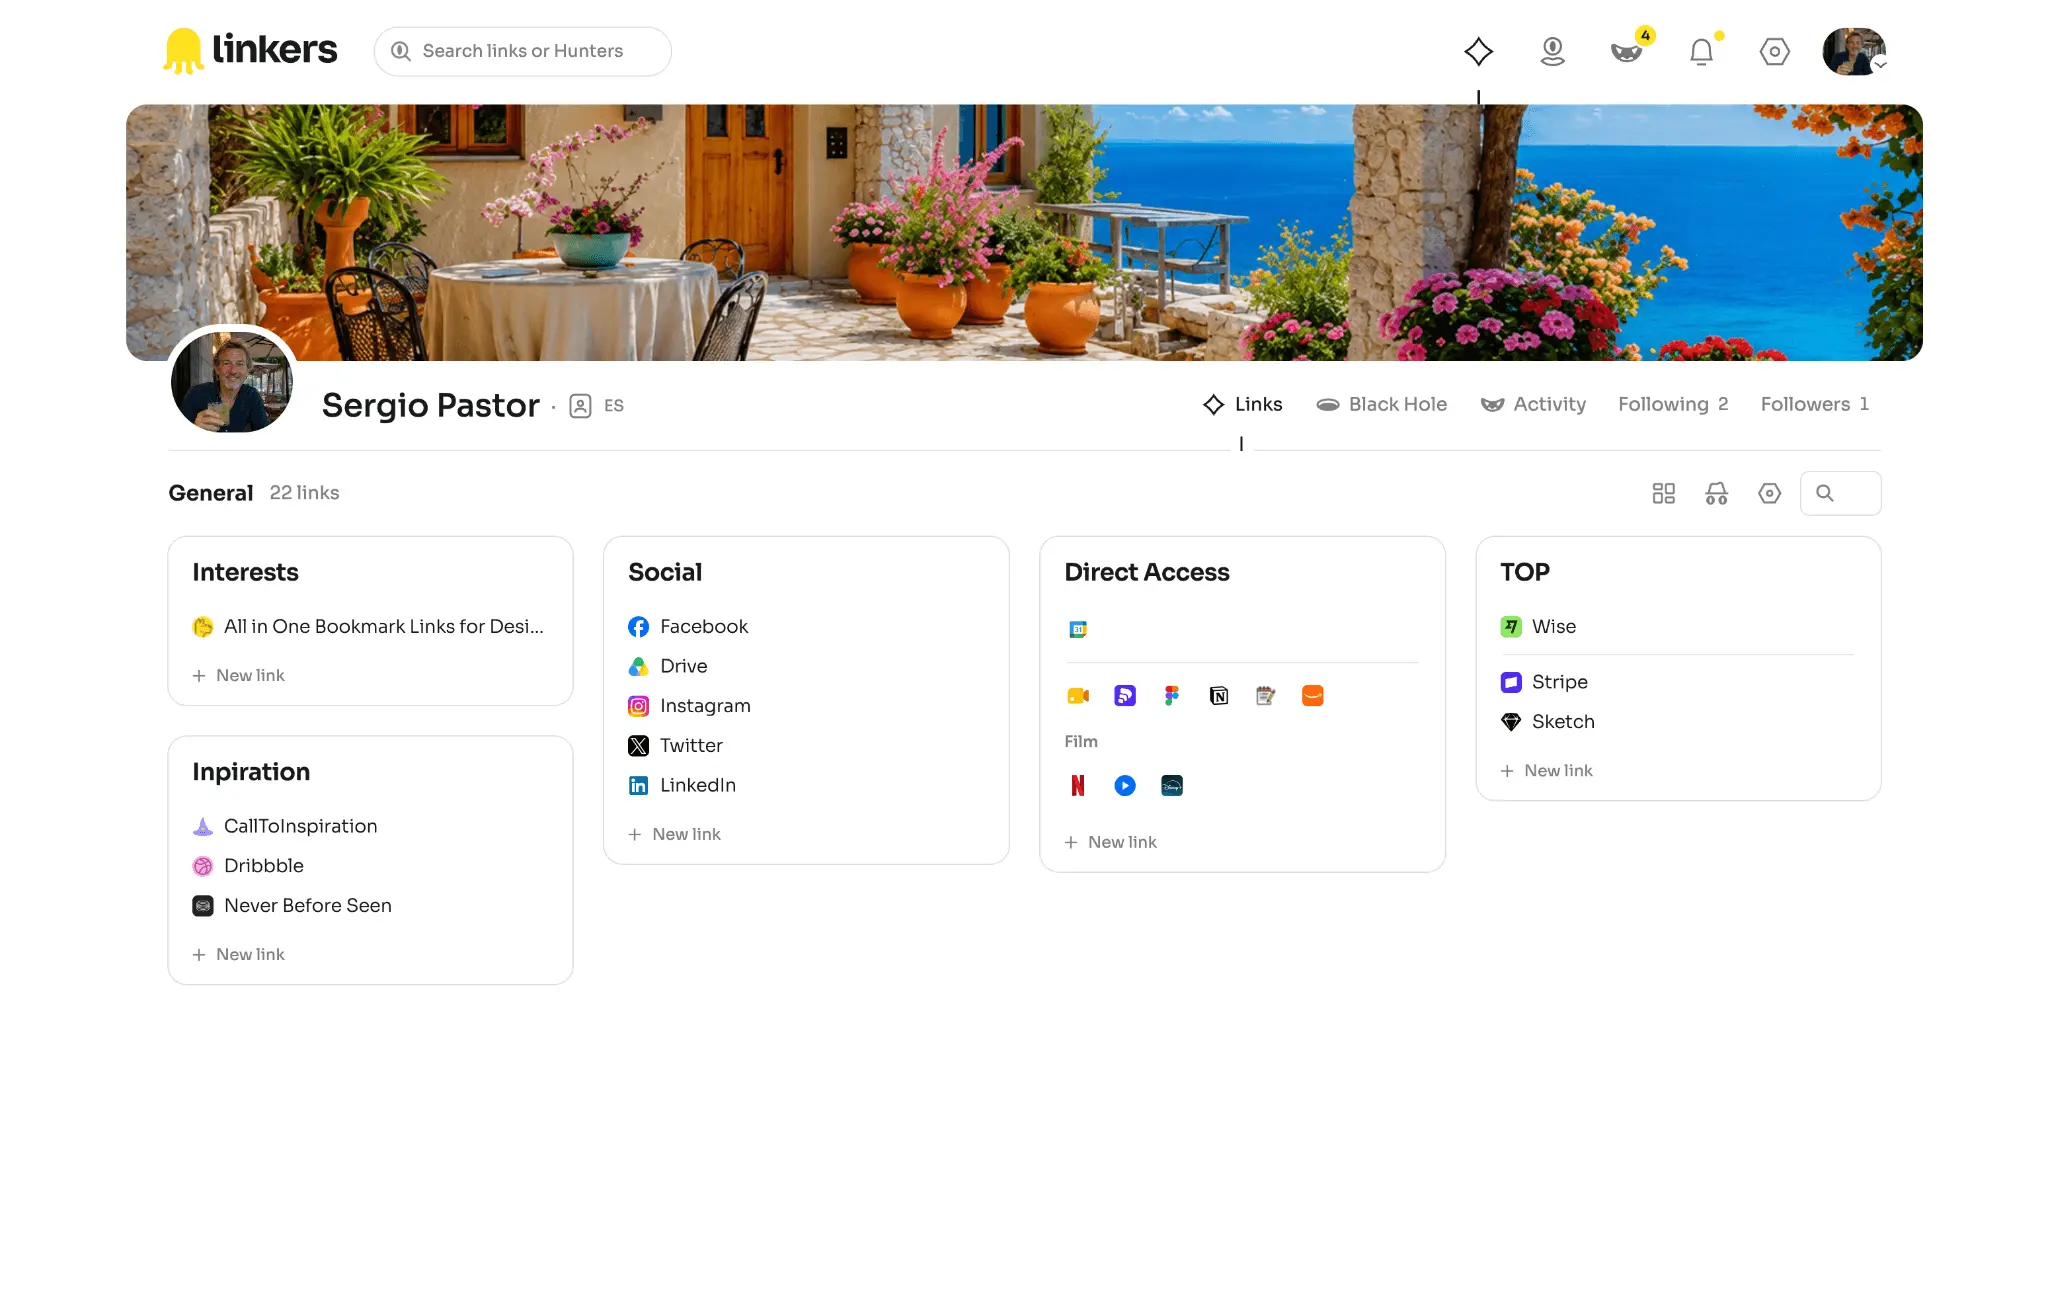Click the Film subsection label
The image size is (2048, 1304).
[1080, 741]
